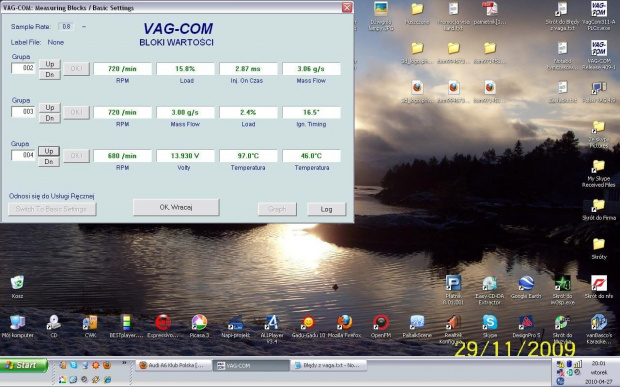Expand the quick launch overflow chevron

pos(124,362)
